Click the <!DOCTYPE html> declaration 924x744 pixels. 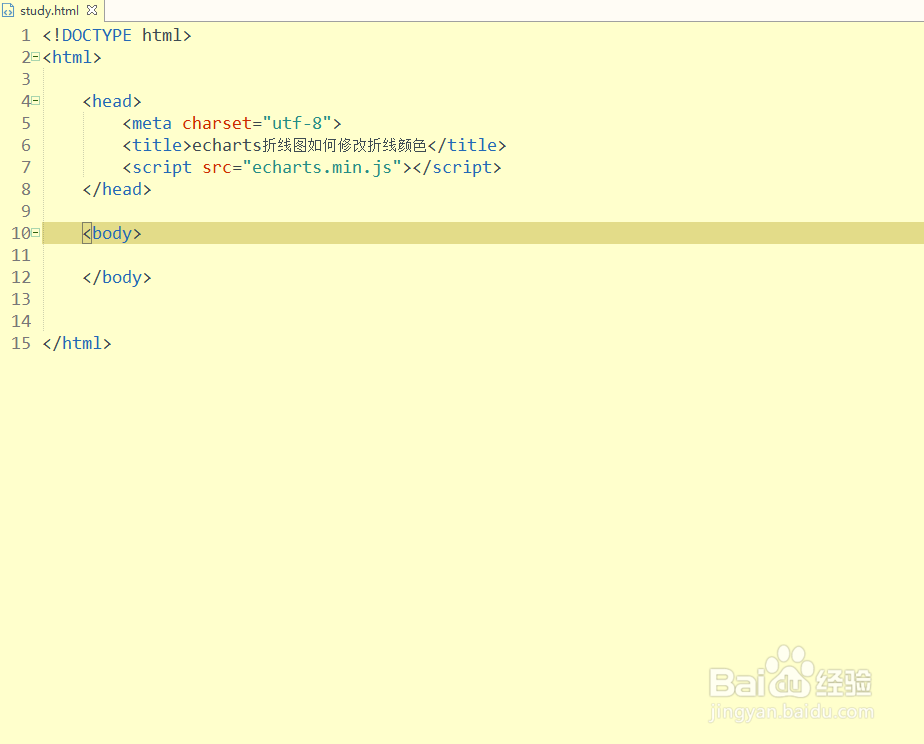pos(117,35)
